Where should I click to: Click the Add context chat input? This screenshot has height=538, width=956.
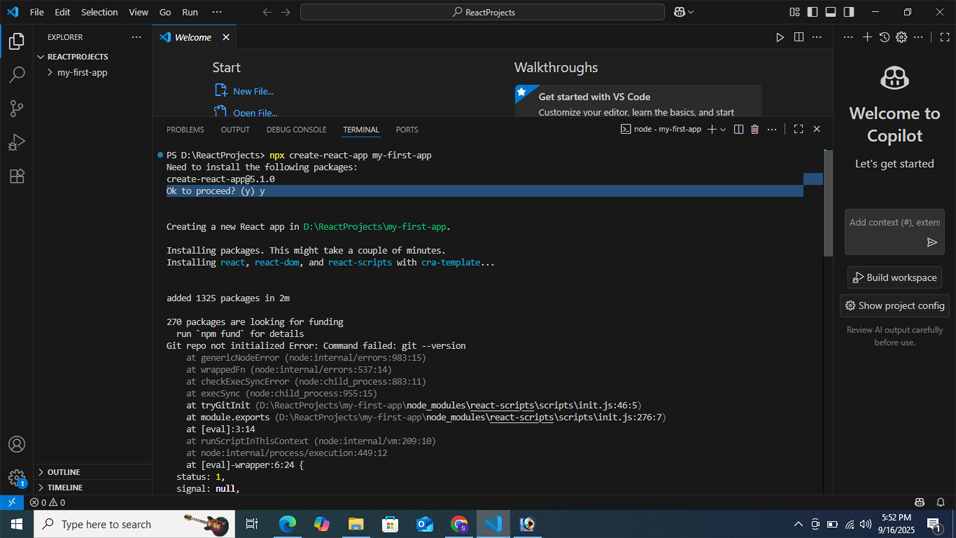894,223
